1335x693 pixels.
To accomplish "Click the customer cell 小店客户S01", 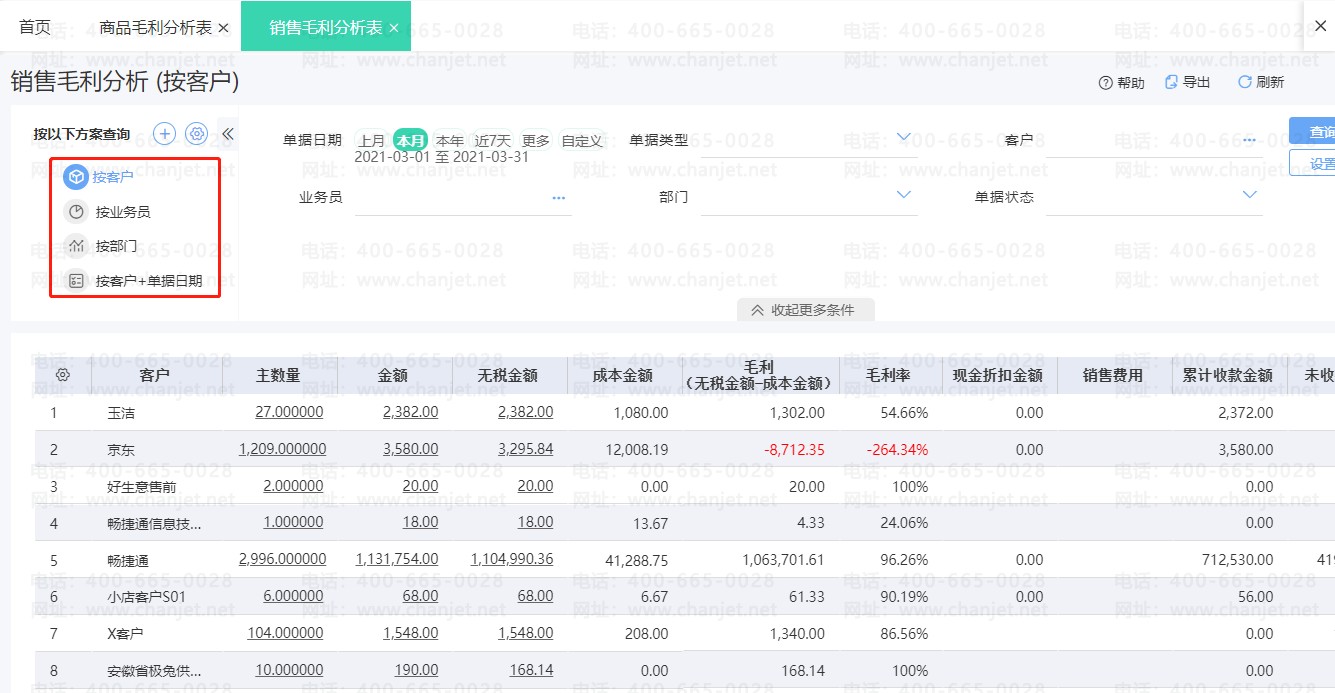I will click(146, 597).
